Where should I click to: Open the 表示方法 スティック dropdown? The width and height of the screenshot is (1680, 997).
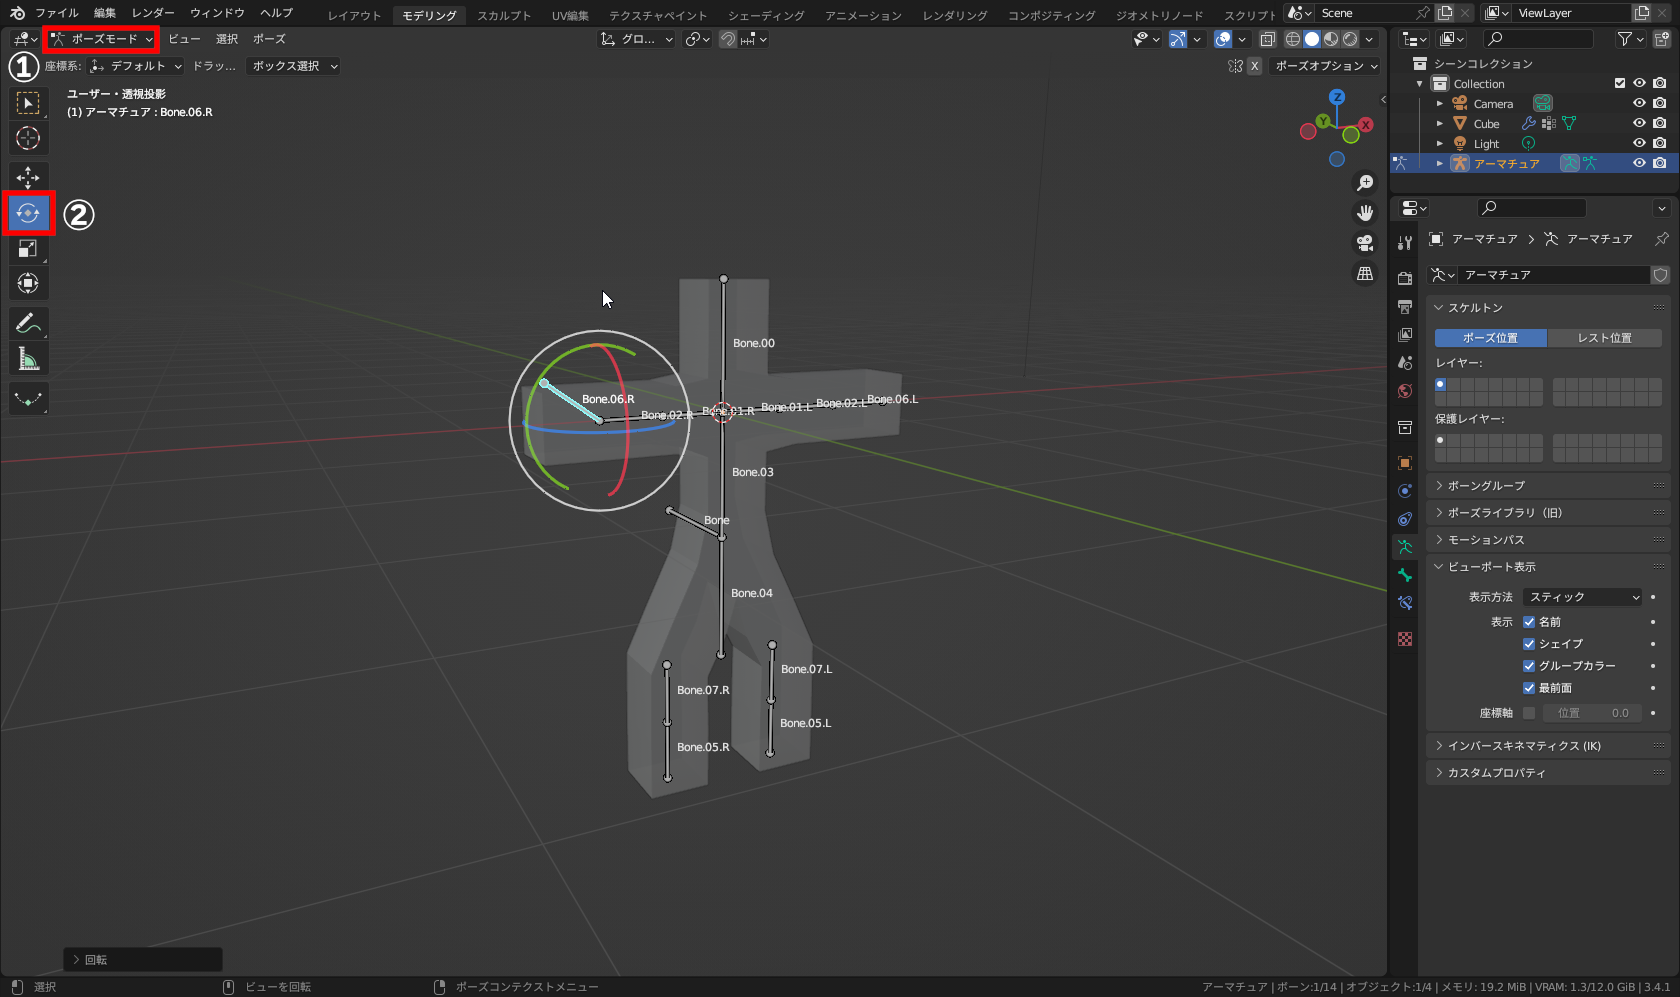[x=1583, y=597]
